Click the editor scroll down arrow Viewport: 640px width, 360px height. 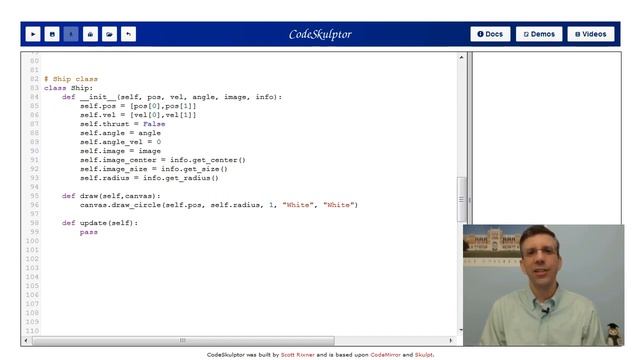pyautogui.click(x=461, y=330)
